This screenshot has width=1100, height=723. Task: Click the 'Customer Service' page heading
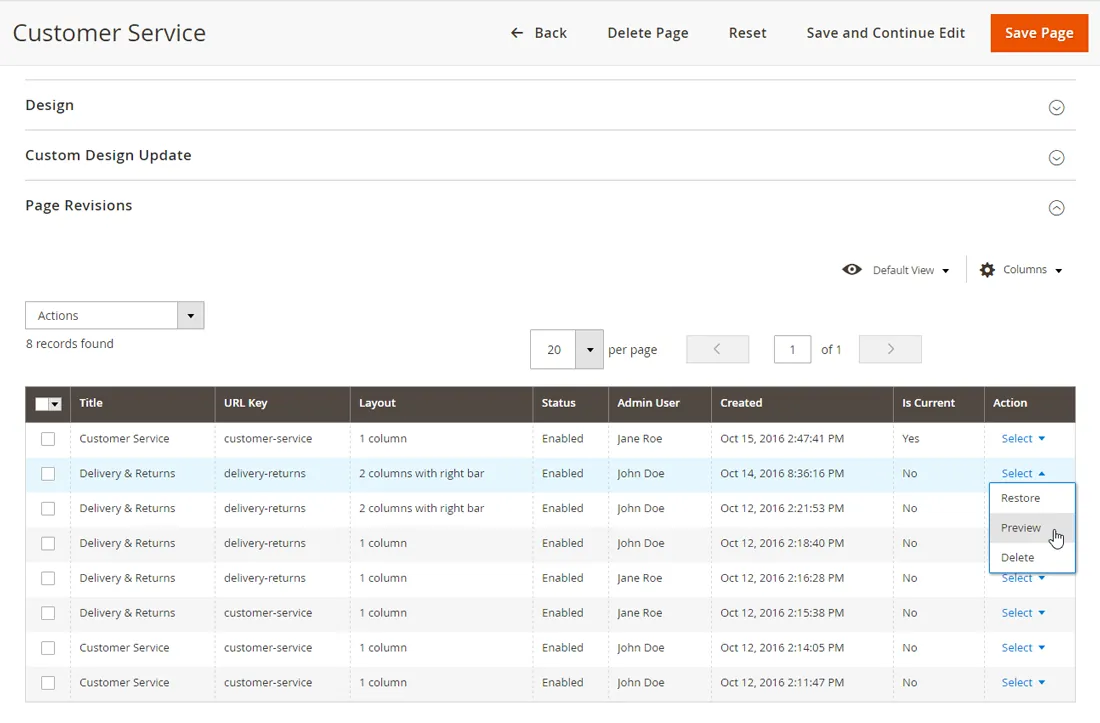click(x=109, y=33)
